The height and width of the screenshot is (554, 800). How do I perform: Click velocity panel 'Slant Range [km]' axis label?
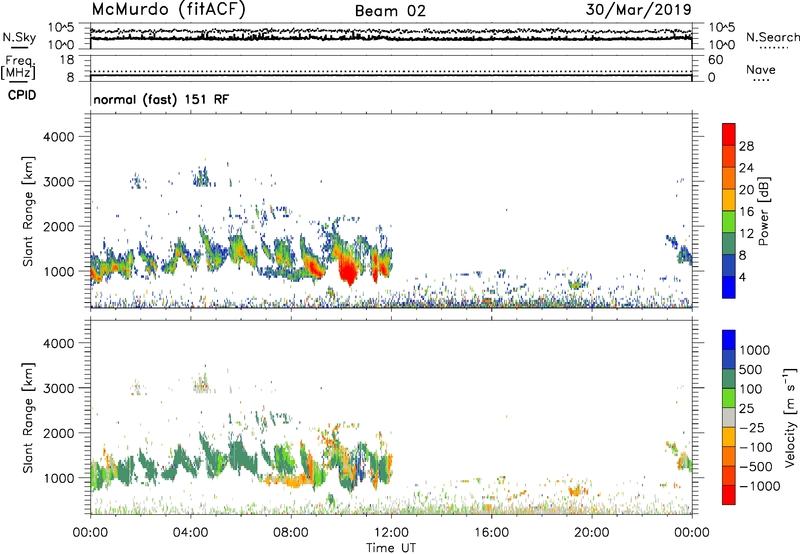pyautogui.click(x=28, y=417)
